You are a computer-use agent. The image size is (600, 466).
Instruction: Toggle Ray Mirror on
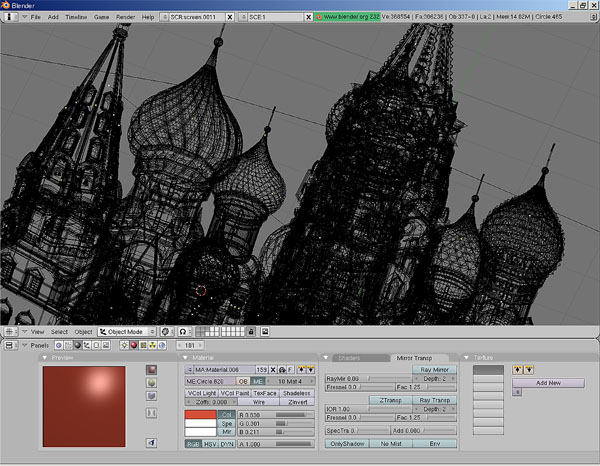[x=434, y=370]
